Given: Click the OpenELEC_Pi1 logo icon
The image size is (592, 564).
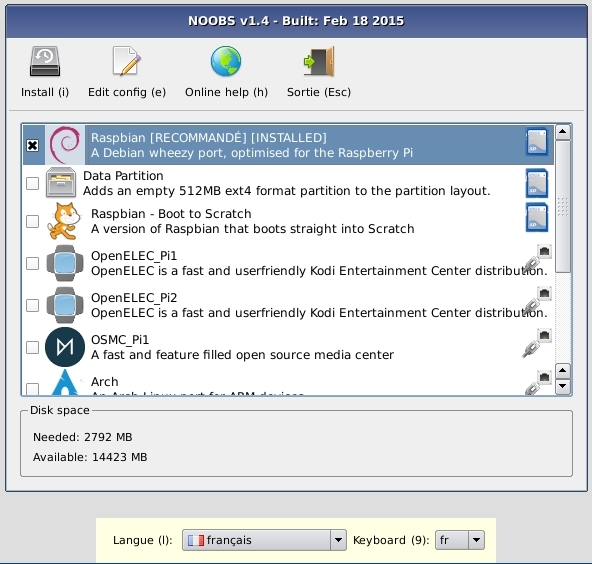Looking at the screenshot, I should point(65,263).
